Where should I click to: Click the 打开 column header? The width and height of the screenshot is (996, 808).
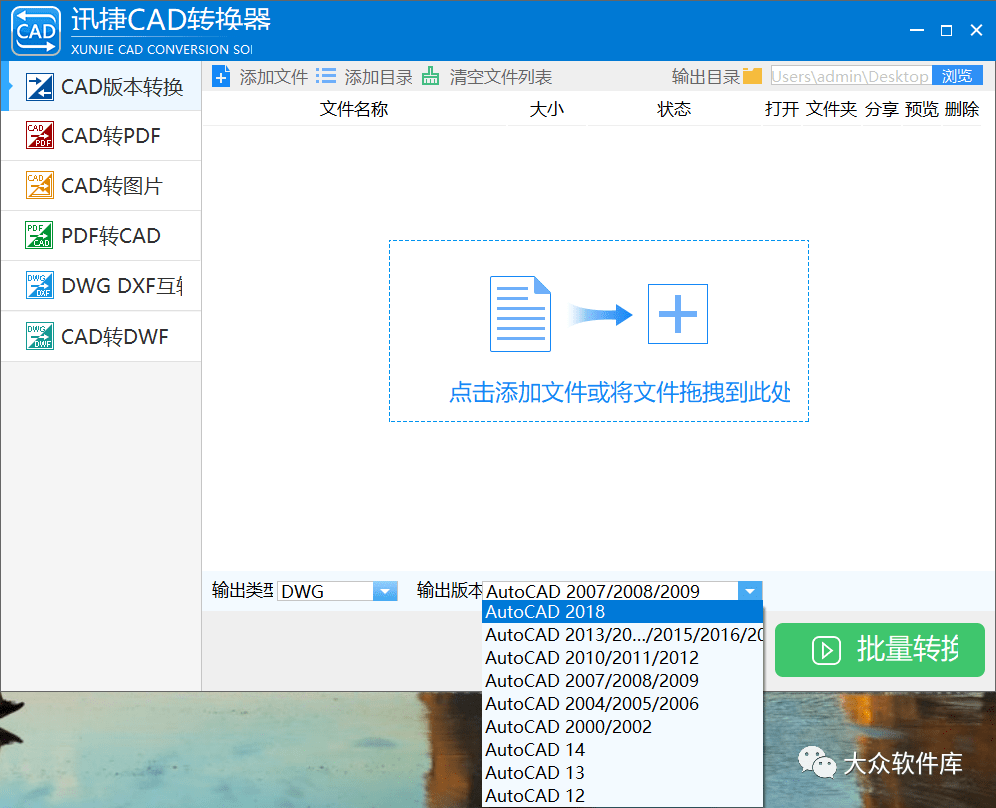781,109
